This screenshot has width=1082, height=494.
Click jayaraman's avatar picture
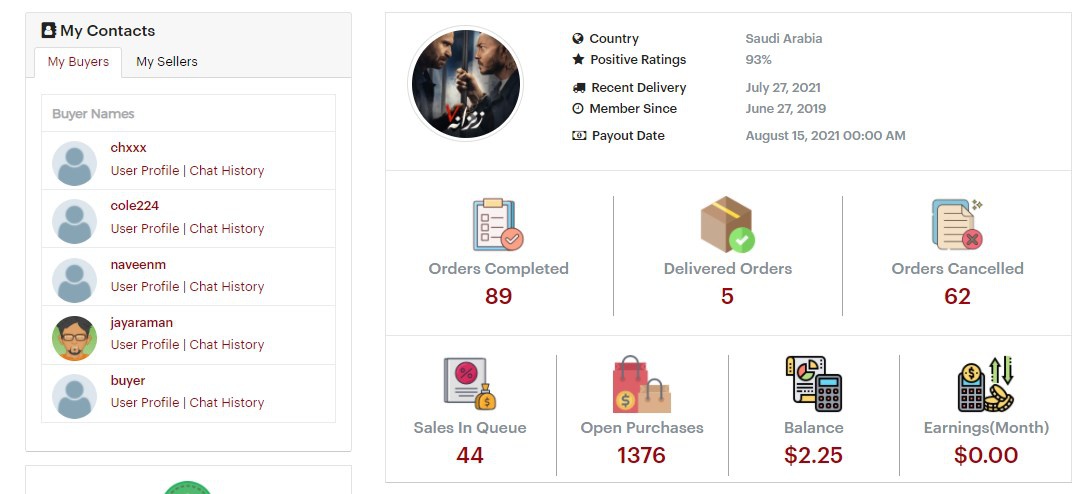(x=74, y=338)
